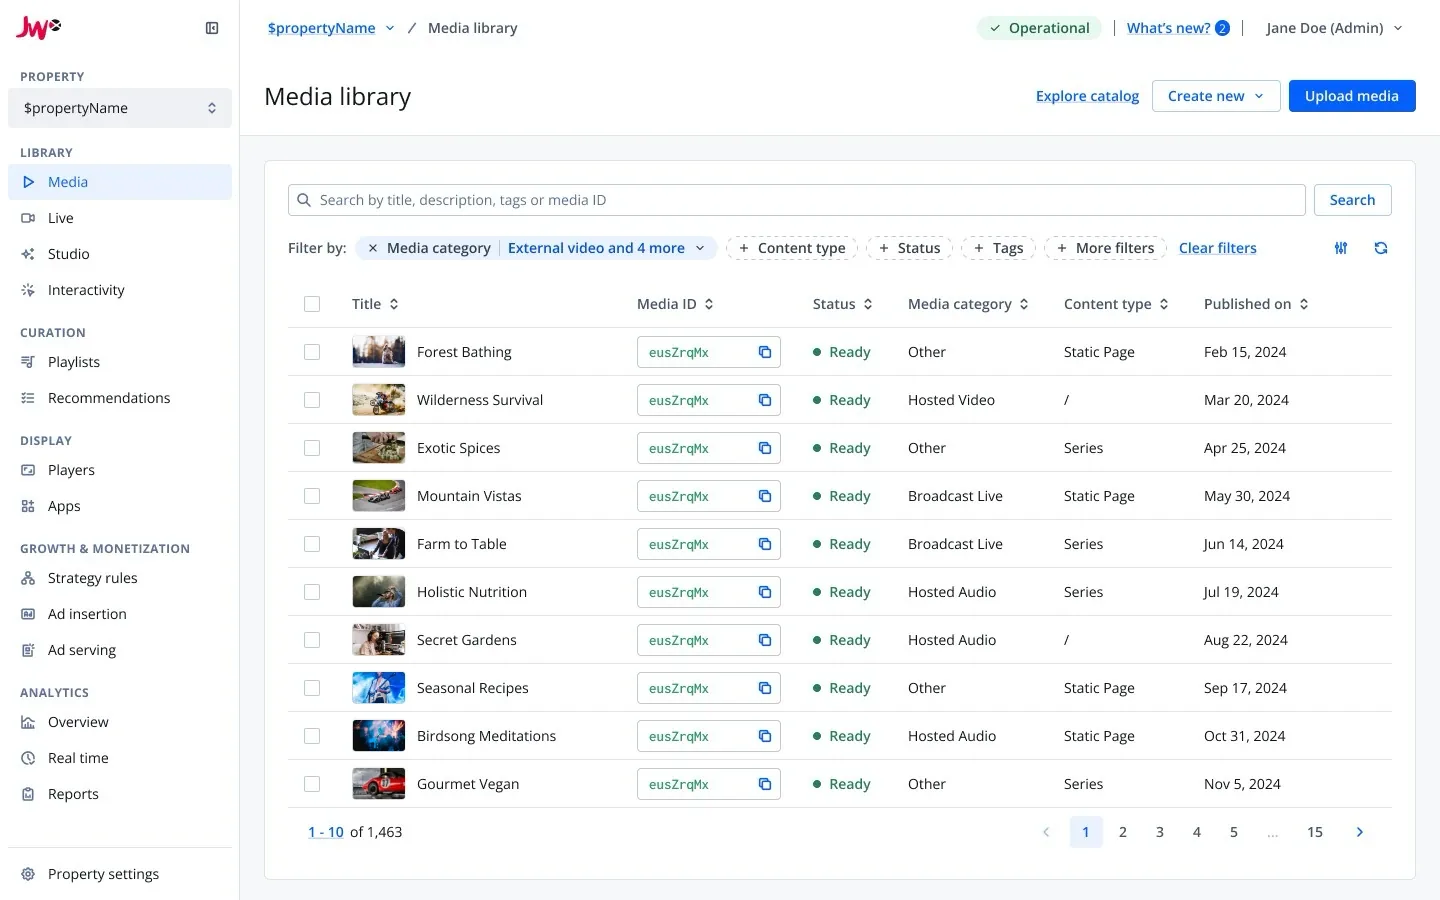Screen dimensions: 1440x900
Task: Copy media ID for Holistic Nutrition
Action: click(x=765, y=592)
